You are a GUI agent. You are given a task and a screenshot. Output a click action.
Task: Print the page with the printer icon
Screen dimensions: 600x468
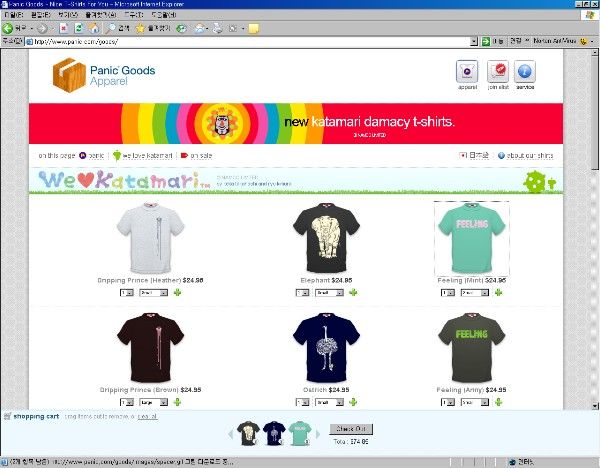point(217,28)
